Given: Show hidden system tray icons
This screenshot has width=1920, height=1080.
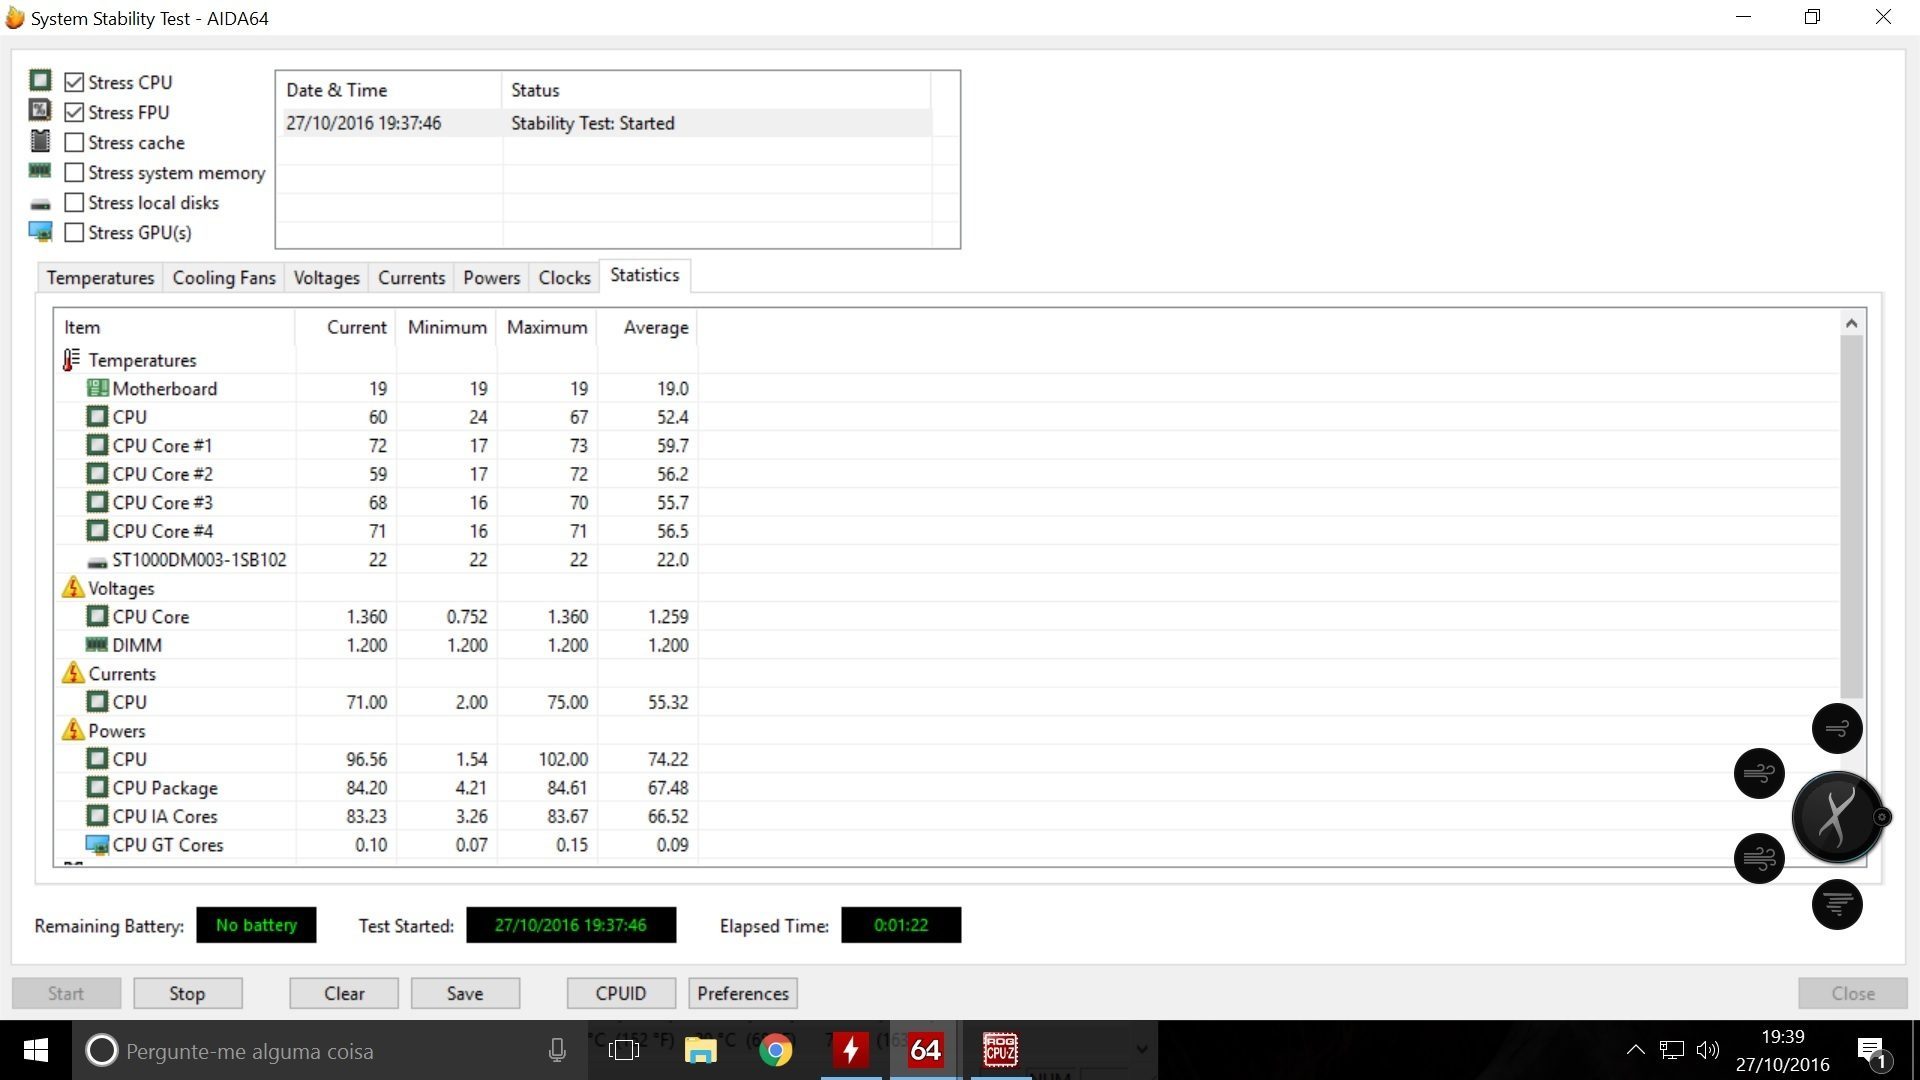Looking at the screenshot, I should pos(1635,1050).
